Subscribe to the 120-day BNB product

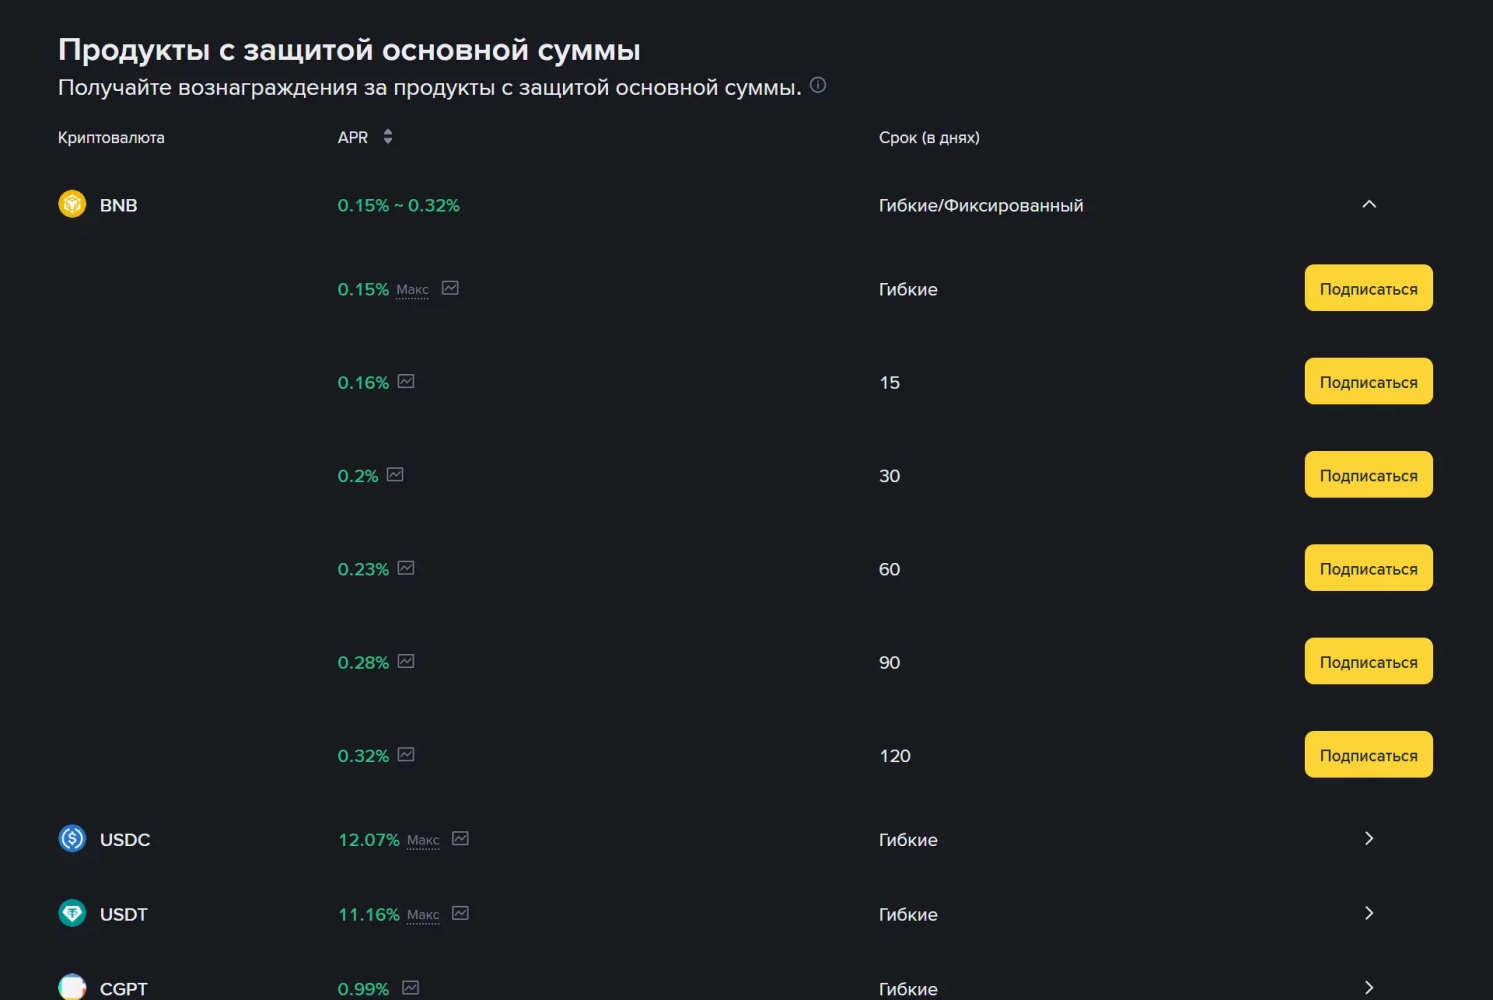tap(1368, 755)
